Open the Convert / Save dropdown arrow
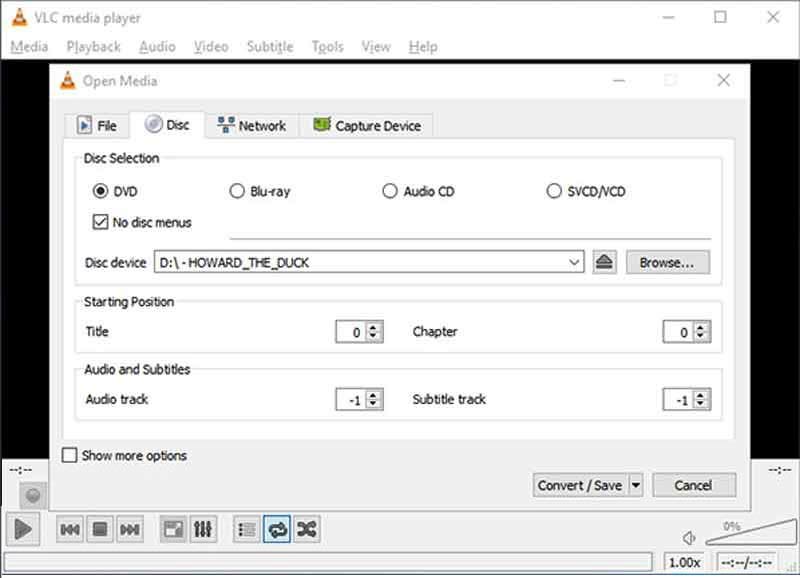The image size is (800, 578). coord(636,485)
